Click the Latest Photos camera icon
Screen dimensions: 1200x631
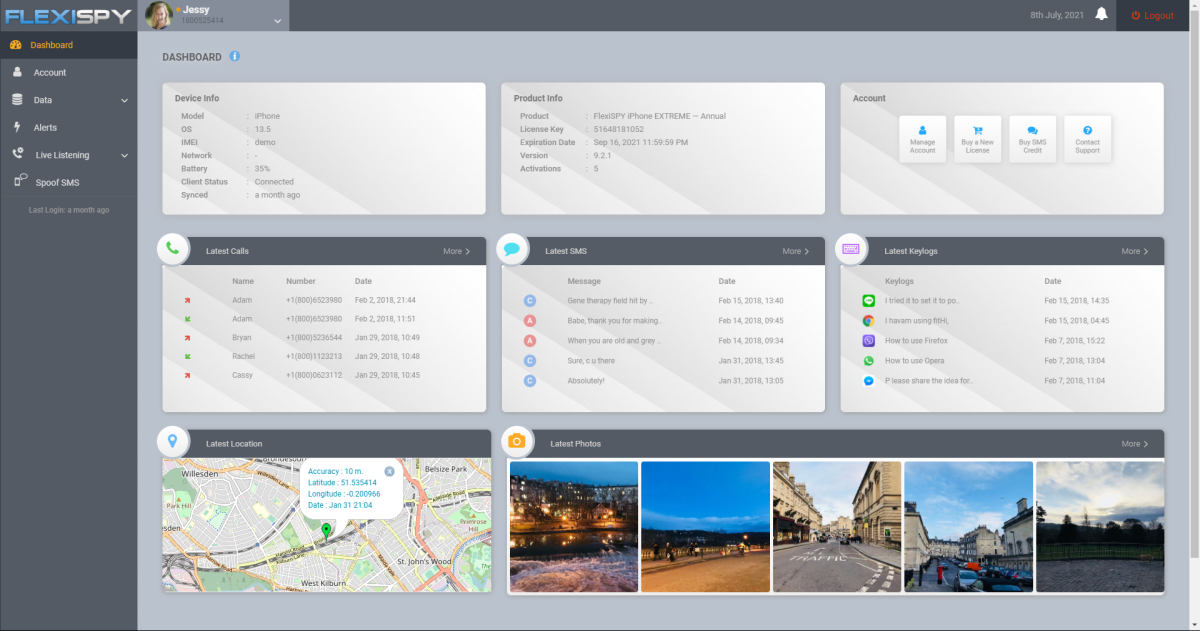pyautogui.click(x=517, y=442)
